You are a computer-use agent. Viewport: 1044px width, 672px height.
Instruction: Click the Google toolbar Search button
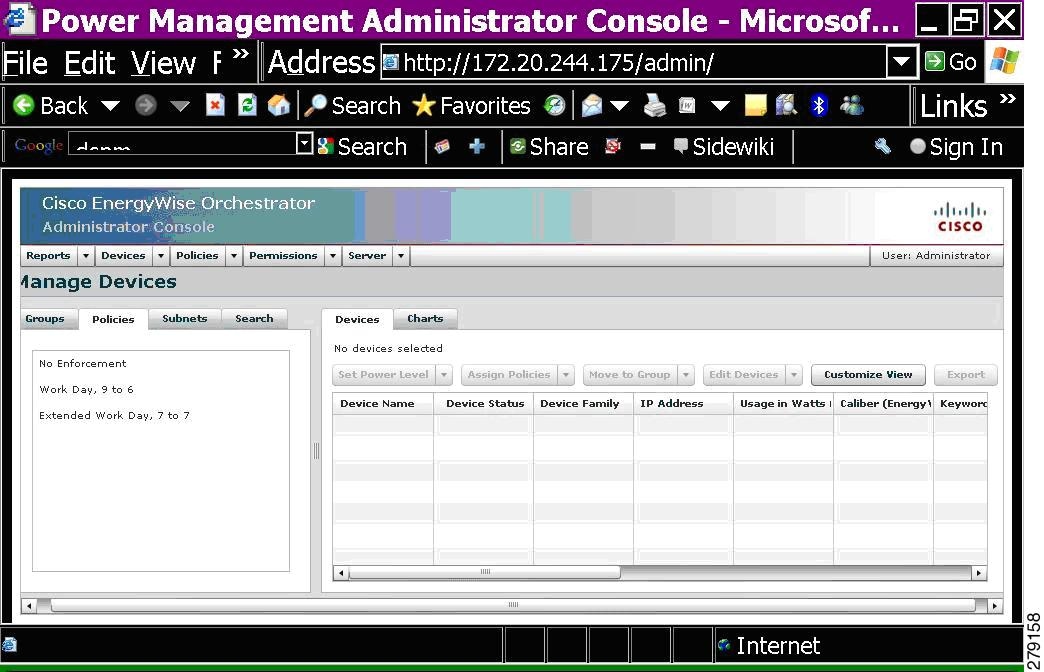pyautogui.click(x=362, y=147)
